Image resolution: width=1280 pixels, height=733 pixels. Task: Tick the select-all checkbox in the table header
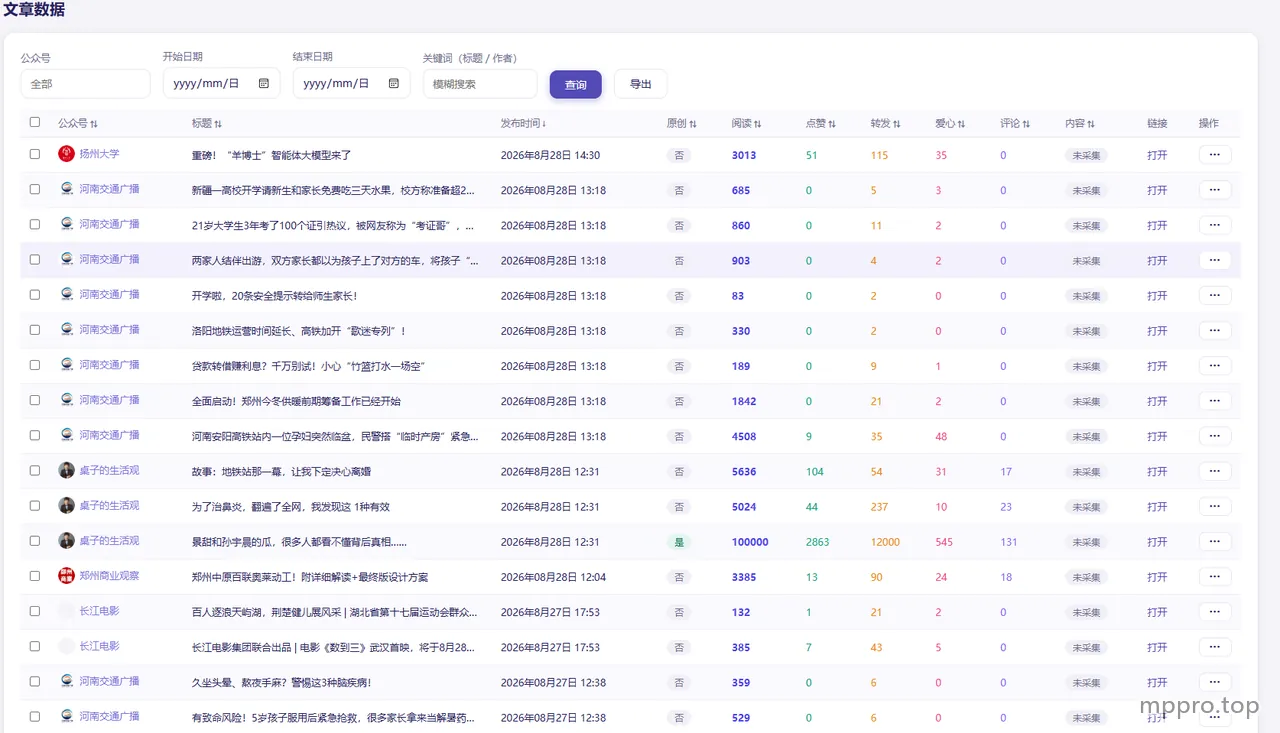point(35,122)
